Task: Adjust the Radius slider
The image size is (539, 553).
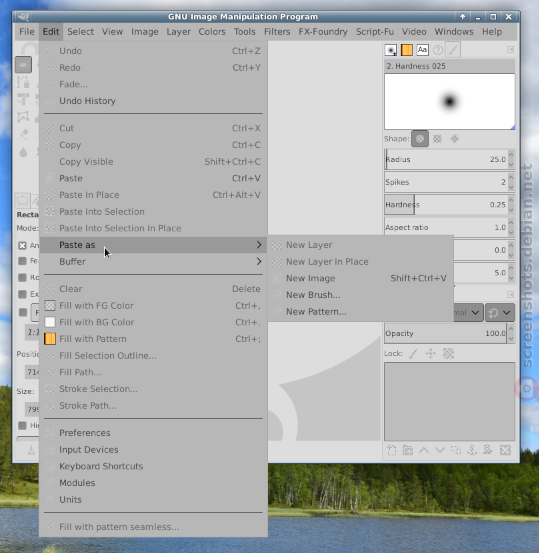Action: [x=446, y=159]
